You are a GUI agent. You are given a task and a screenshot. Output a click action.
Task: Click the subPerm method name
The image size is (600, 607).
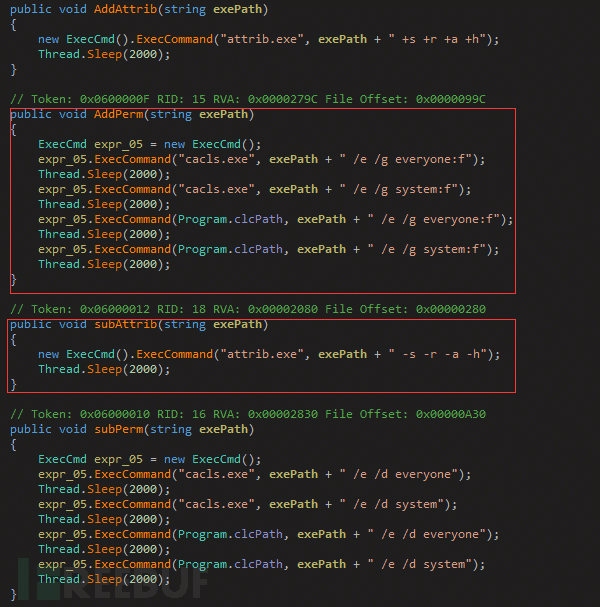pyautogui.click(x=118, y=429)
